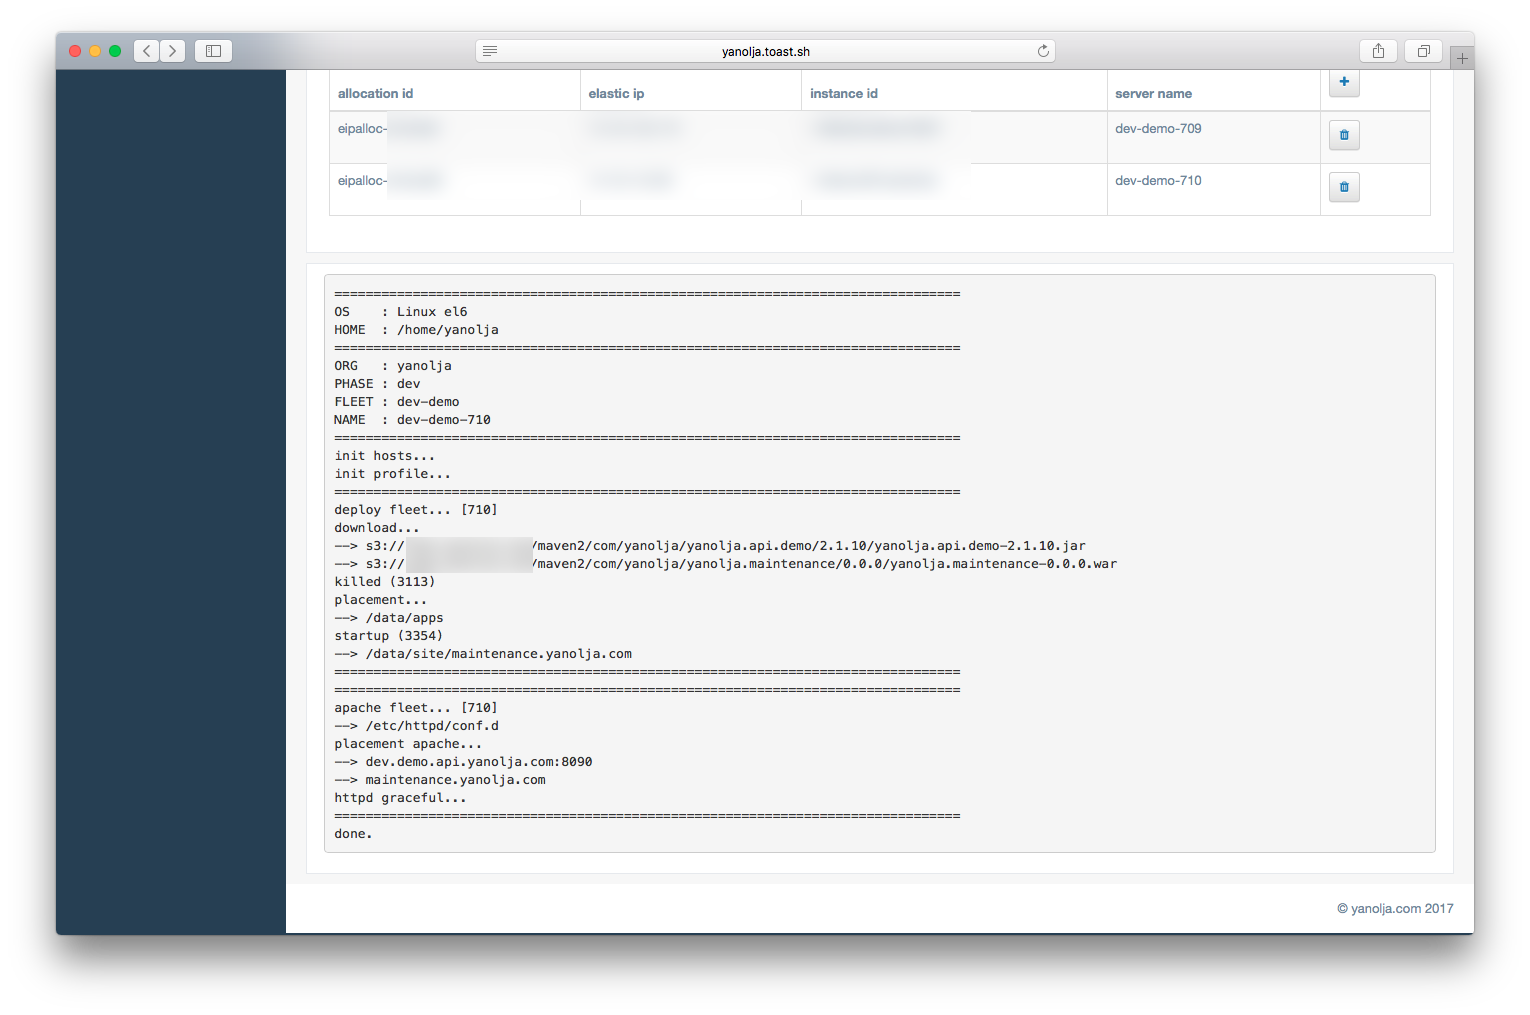
Task: Click the 'init profile...' log line
Action: coord(392,474)
